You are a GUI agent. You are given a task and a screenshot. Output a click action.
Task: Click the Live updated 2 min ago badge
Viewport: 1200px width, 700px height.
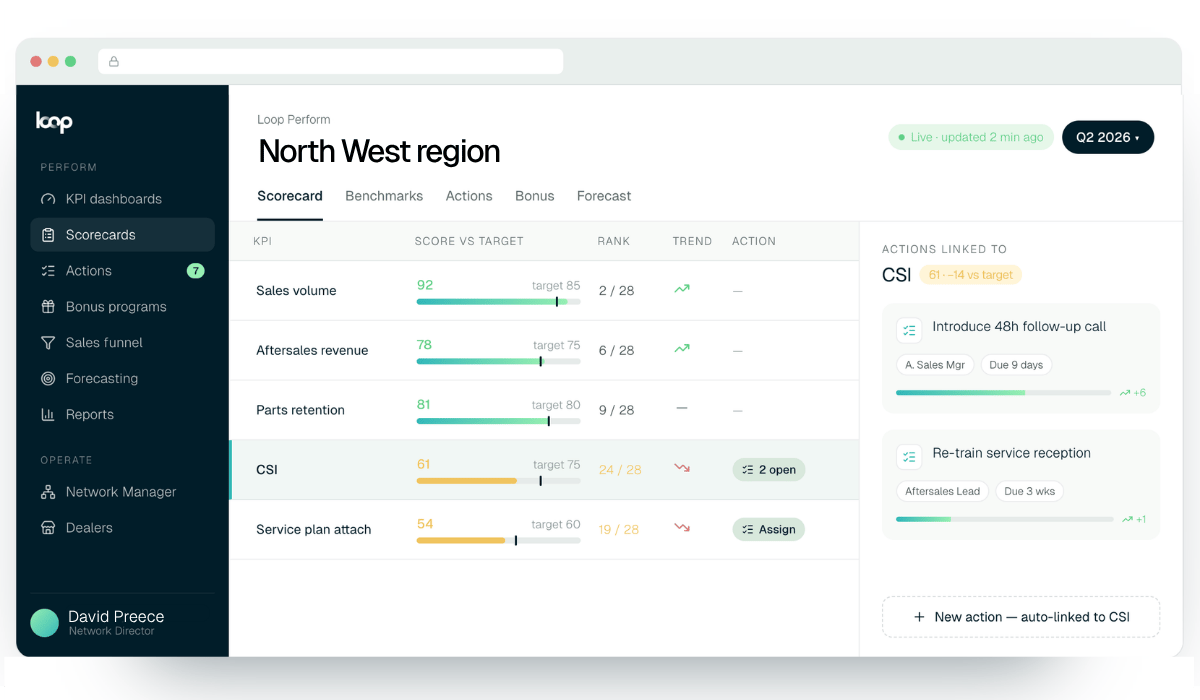[x=971, y=137]
